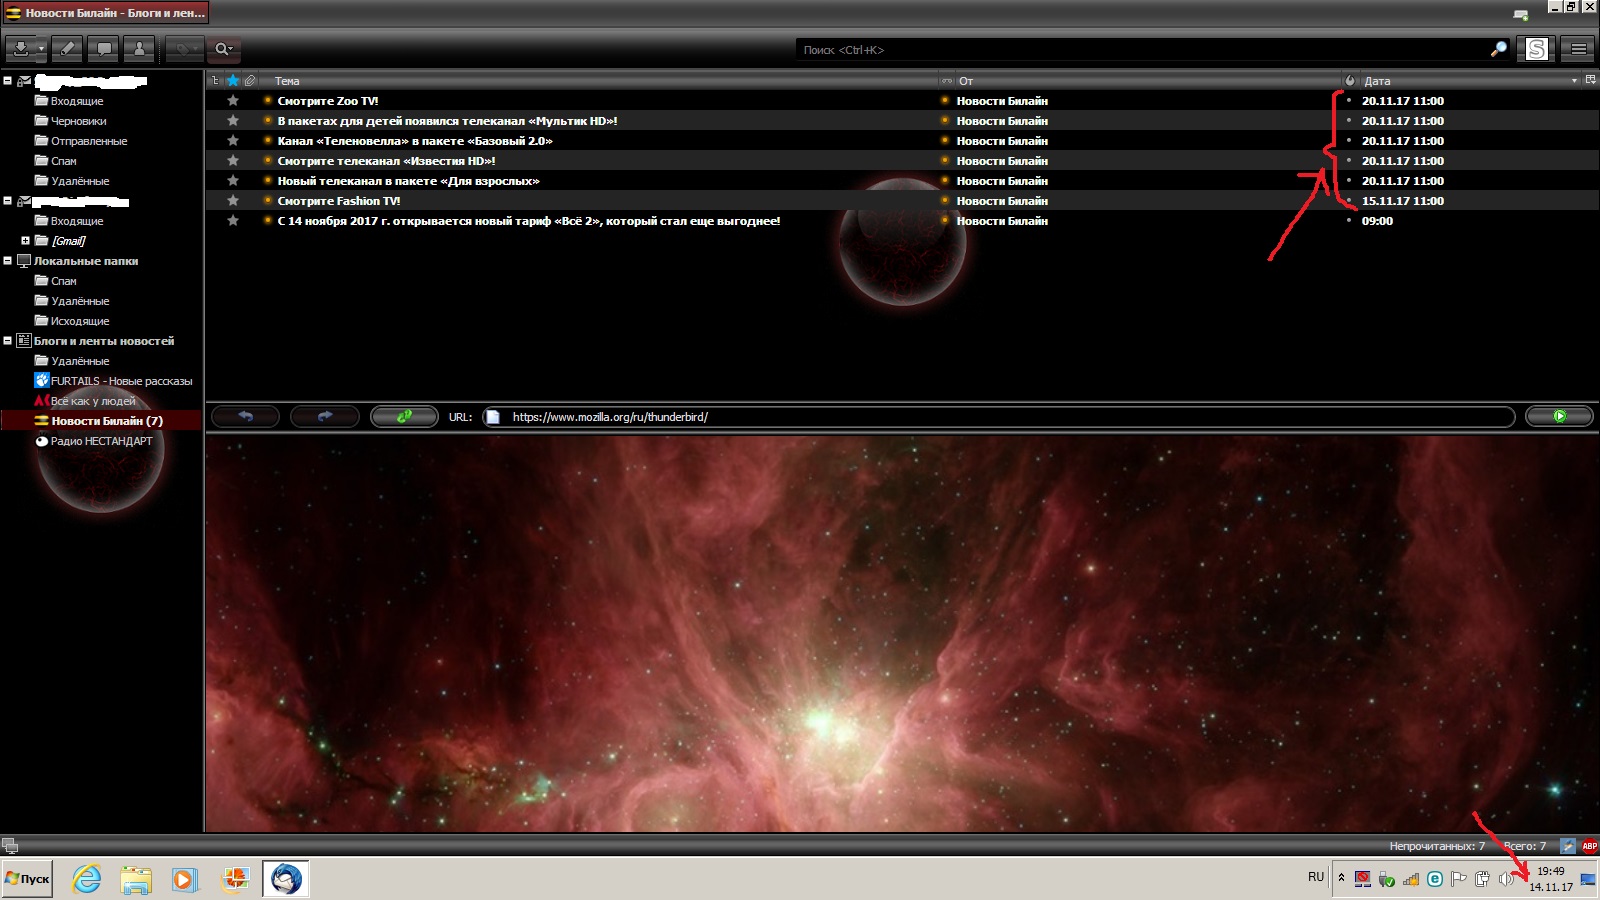Collapse Блоги и ленты новостей tree
Image resolution: width=1600 pixels, height=900 pixels.
coord(8,341)
